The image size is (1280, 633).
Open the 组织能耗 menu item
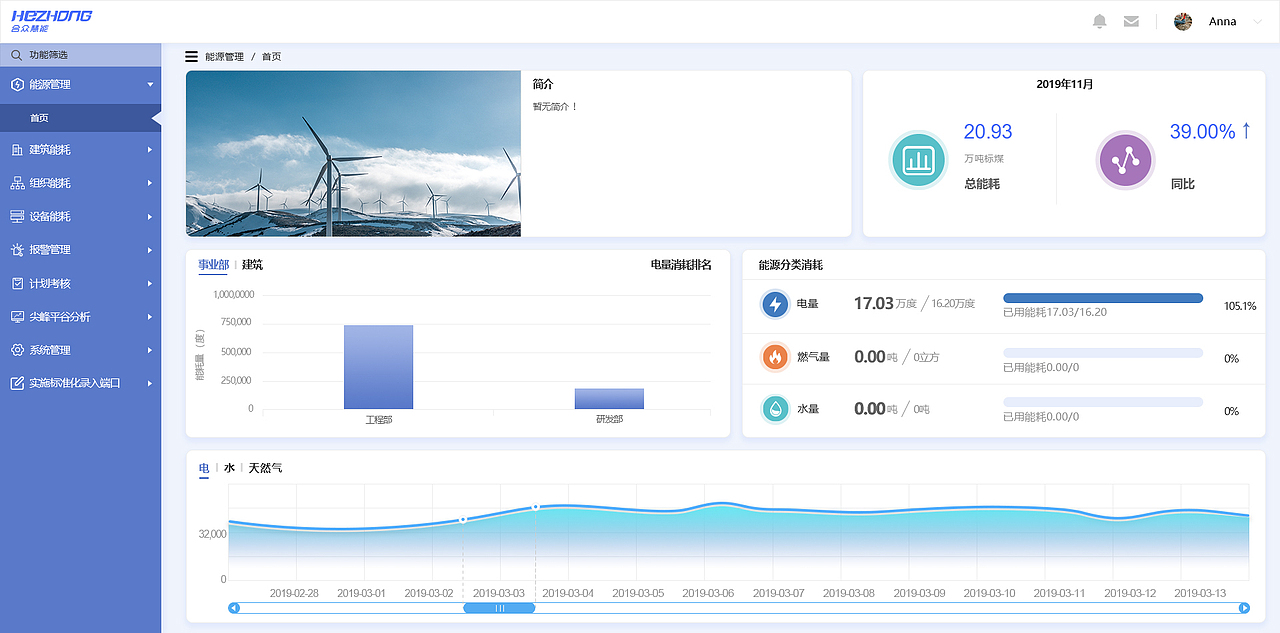(80, 183)
